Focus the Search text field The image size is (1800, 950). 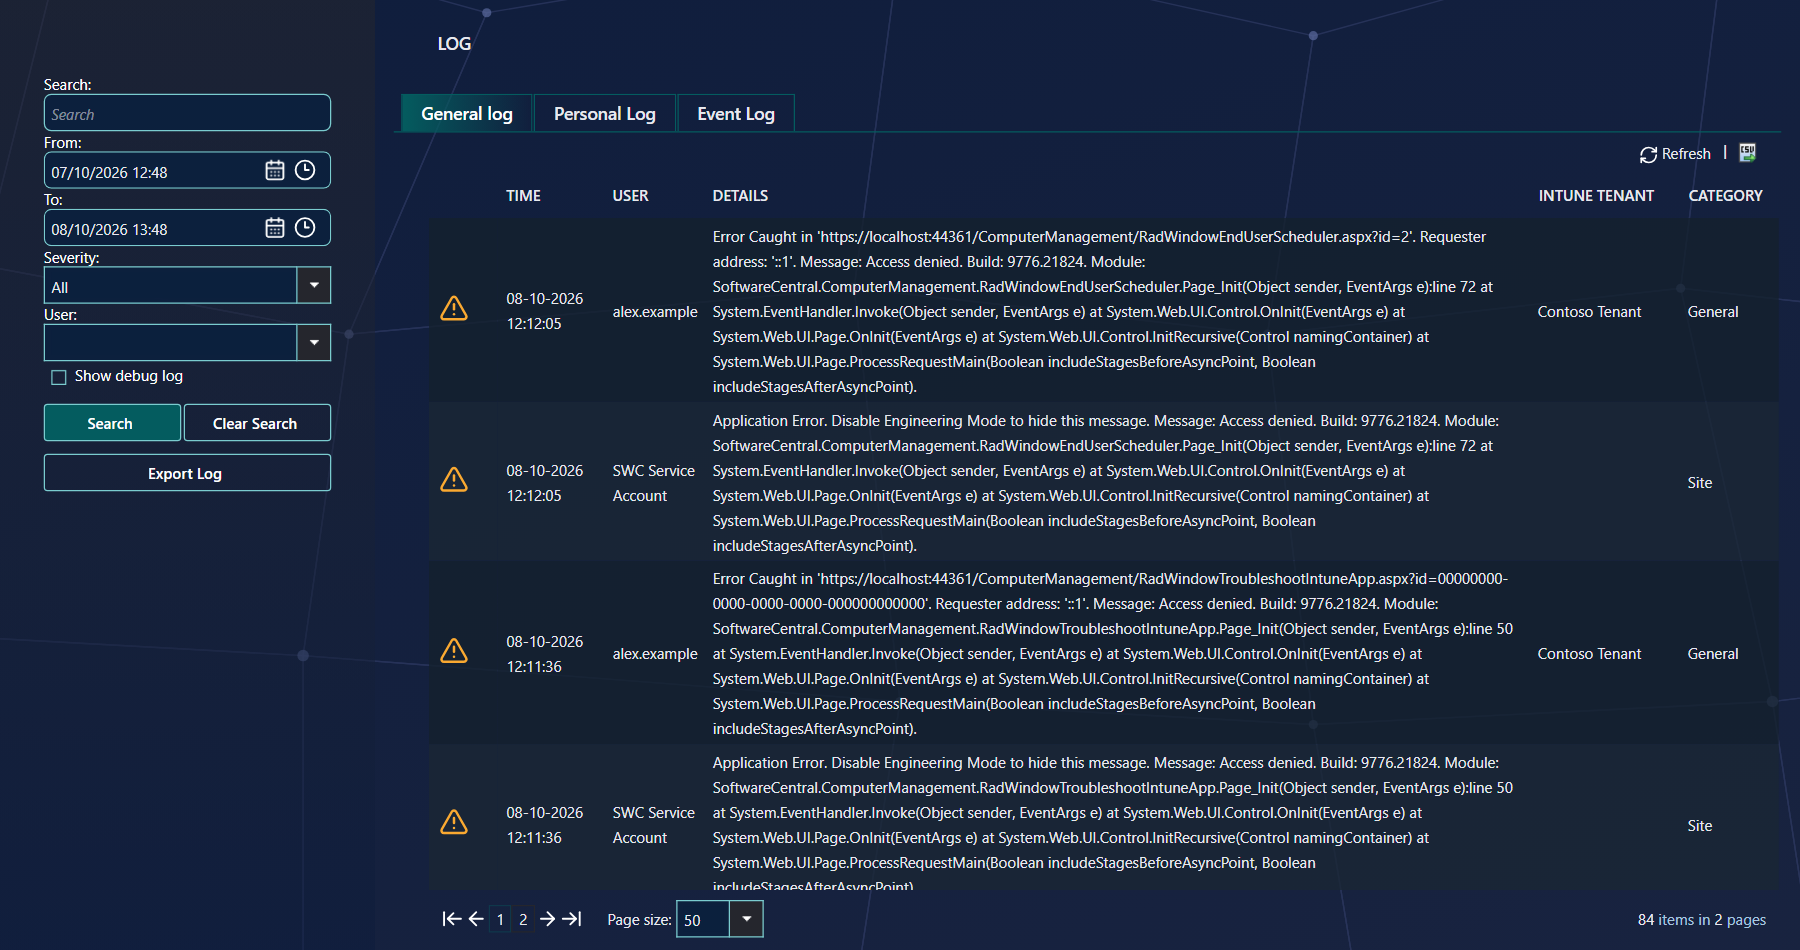coord(187,113)
